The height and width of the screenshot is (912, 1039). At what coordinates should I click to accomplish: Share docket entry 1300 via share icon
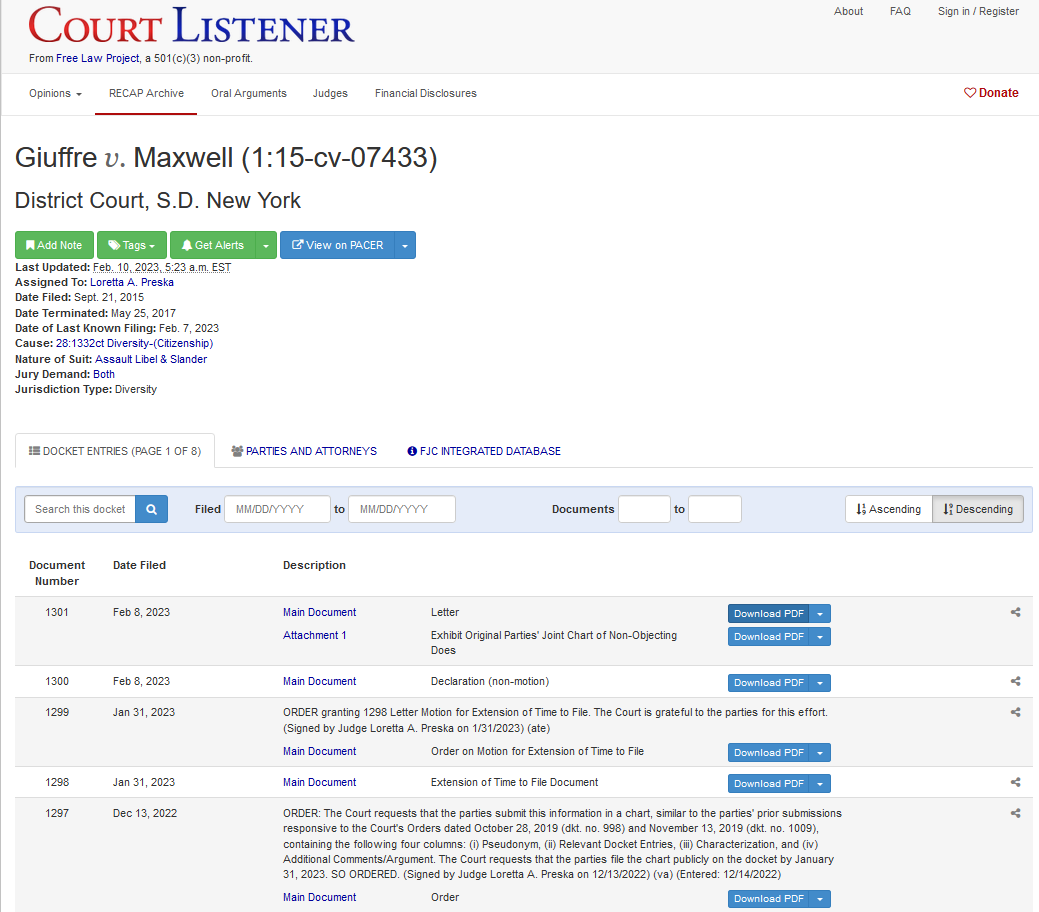[1015, 681]
